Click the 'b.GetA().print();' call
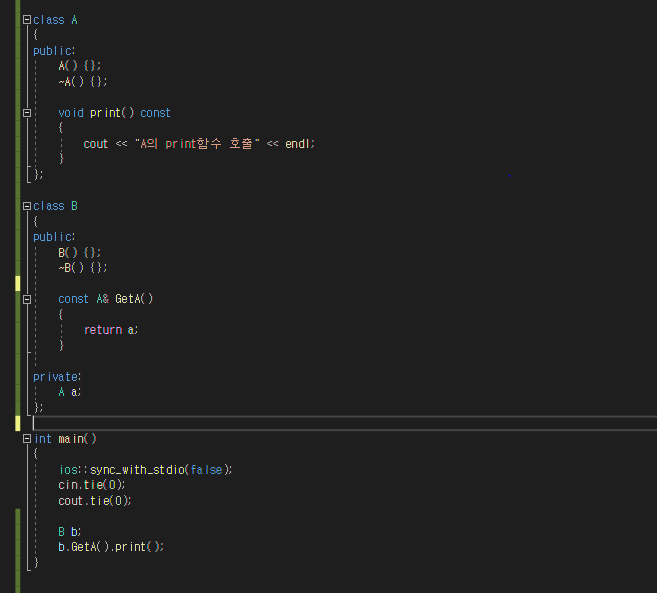This screenshot has height=593, width=657. 111,547
